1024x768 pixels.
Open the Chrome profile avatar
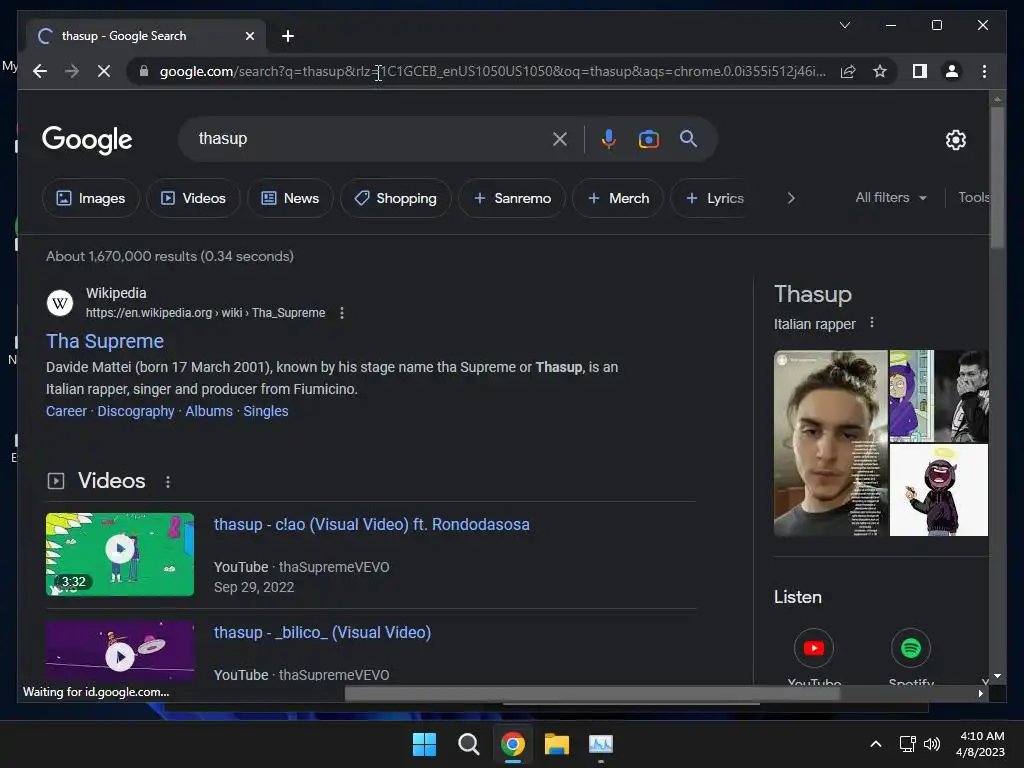click(952, 71)
